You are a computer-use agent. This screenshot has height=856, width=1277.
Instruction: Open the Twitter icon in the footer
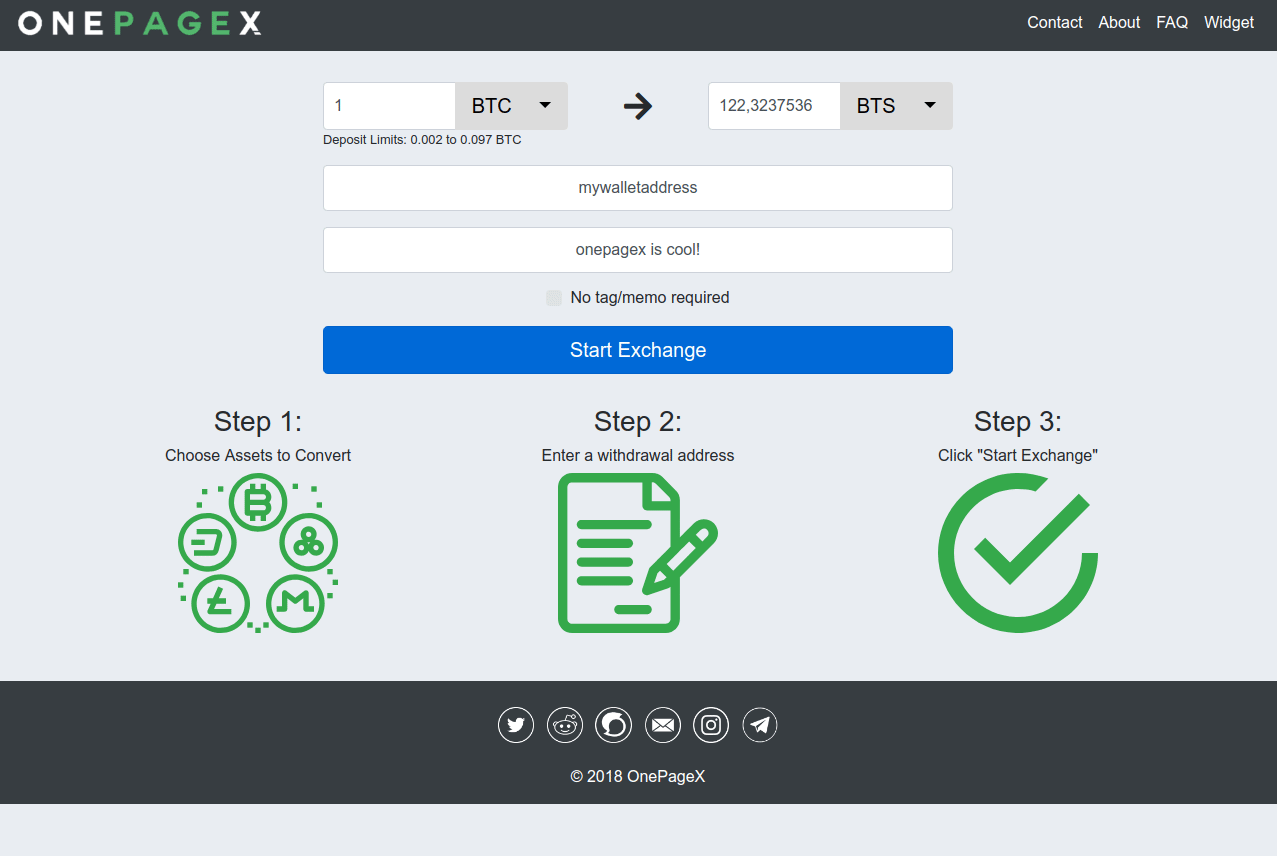point(516,725)
